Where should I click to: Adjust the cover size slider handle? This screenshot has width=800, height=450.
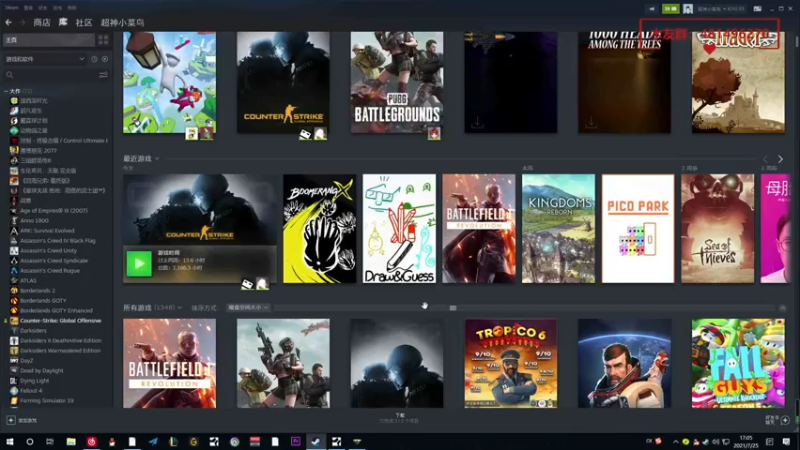[453, 308]
